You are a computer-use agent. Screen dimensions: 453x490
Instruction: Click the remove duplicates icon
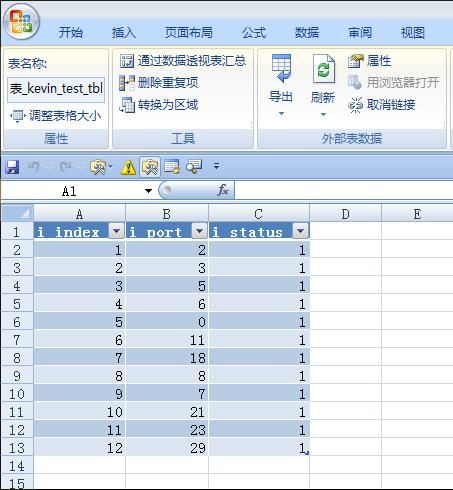pyautogui.click(x=127, y=83)
